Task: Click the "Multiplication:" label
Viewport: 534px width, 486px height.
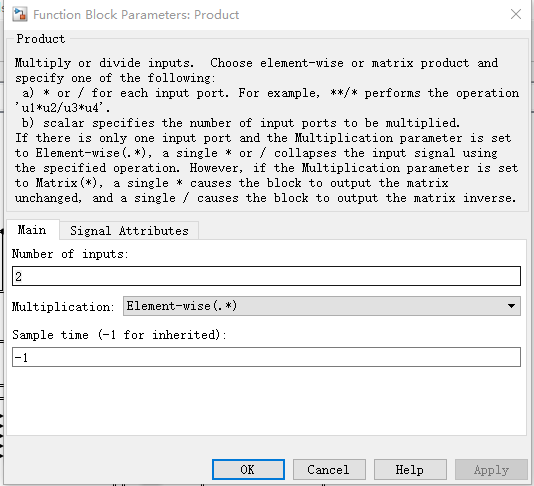Action: 63,306
